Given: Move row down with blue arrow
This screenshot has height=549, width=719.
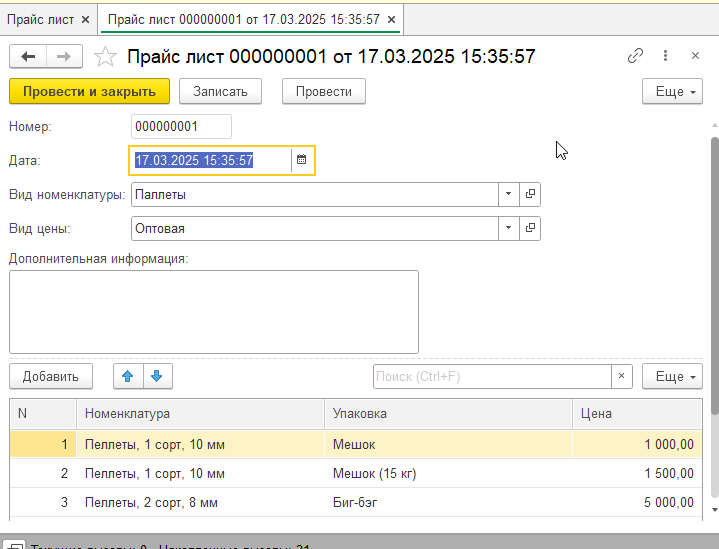Looking at the screenshot, I should tap(158, 376).
